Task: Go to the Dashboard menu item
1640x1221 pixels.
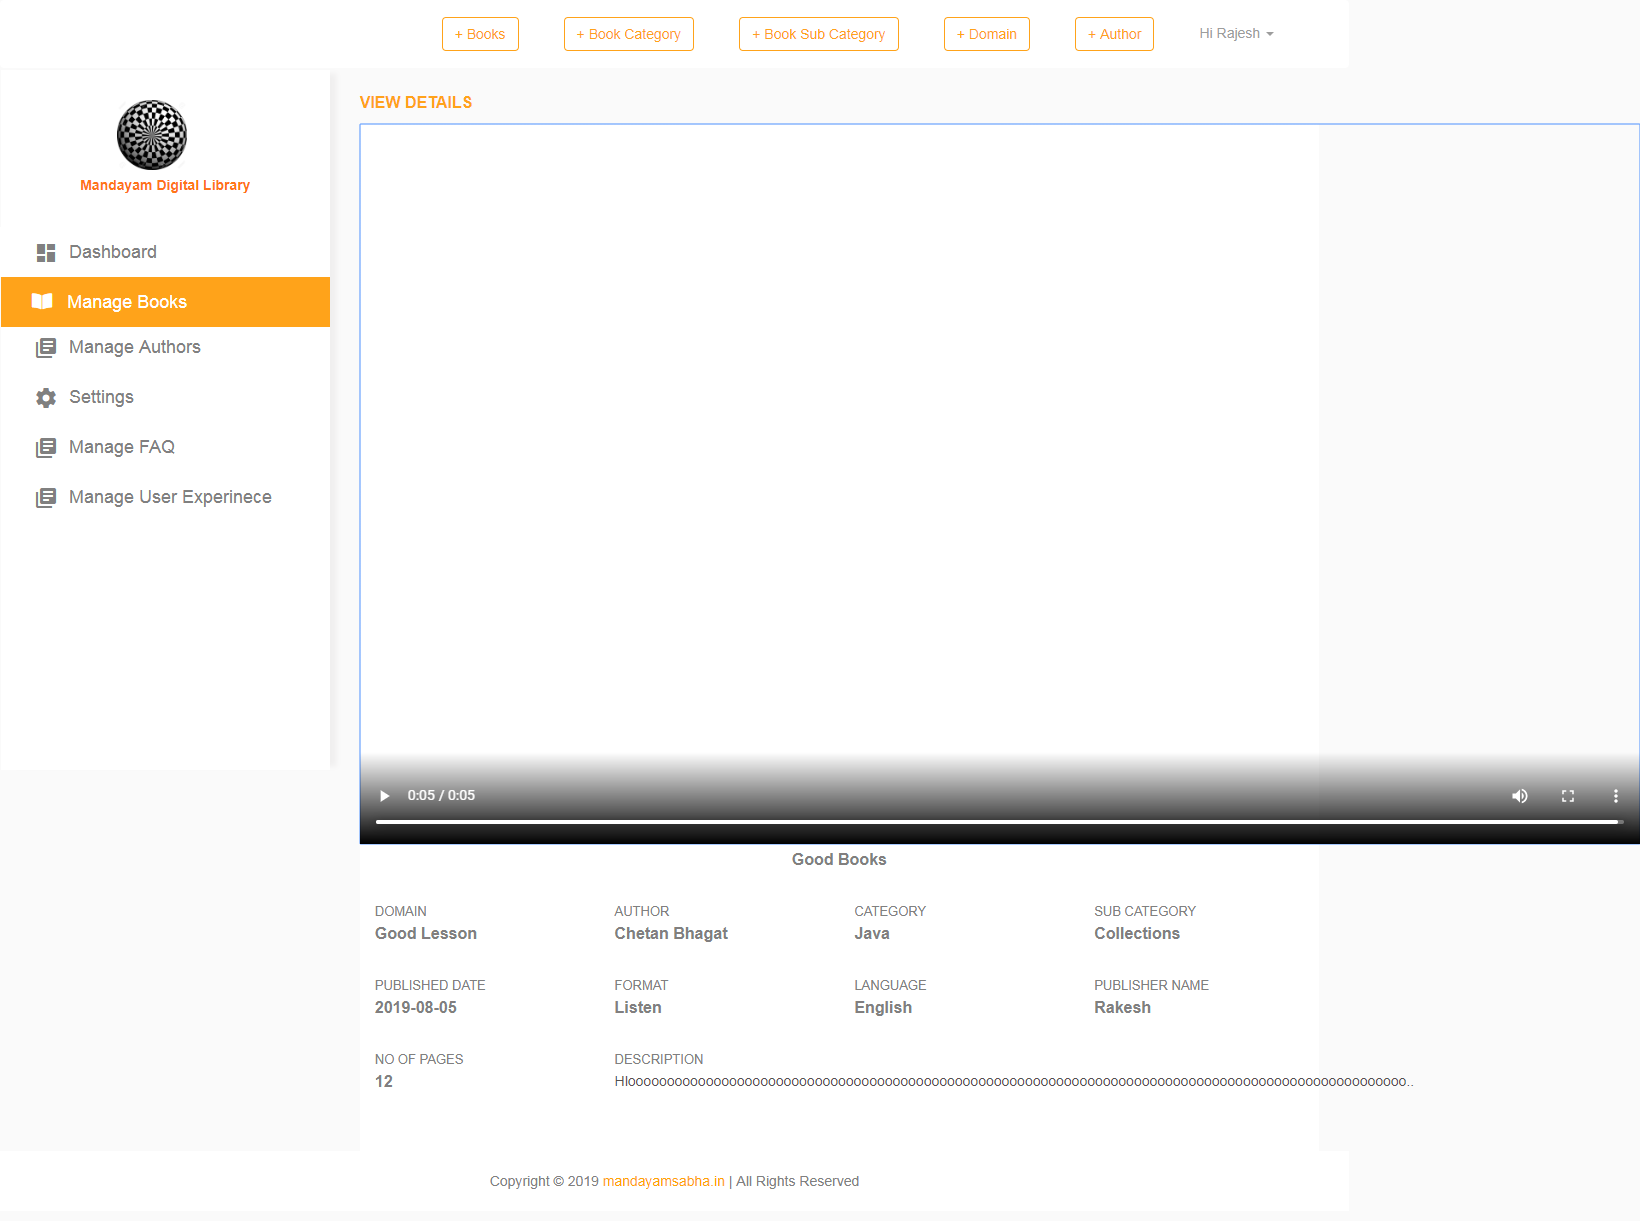Action: [x=112, y=252]
